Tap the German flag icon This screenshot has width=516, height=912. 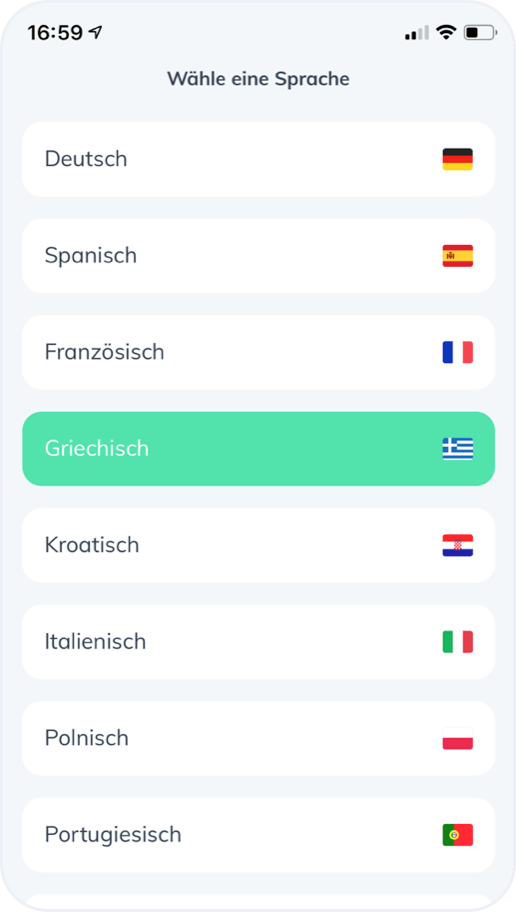click(457, 159)
